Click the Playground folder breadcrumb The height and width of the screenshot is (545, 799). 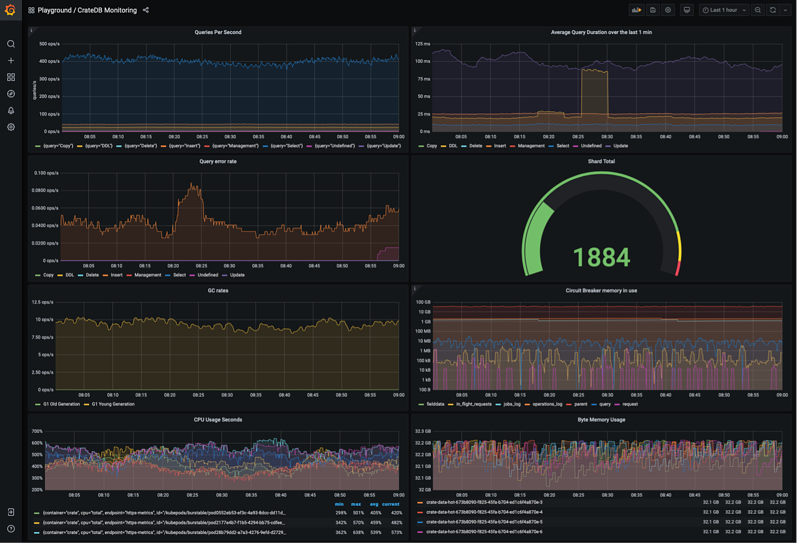pyautogui.click(x=54, y=10)
